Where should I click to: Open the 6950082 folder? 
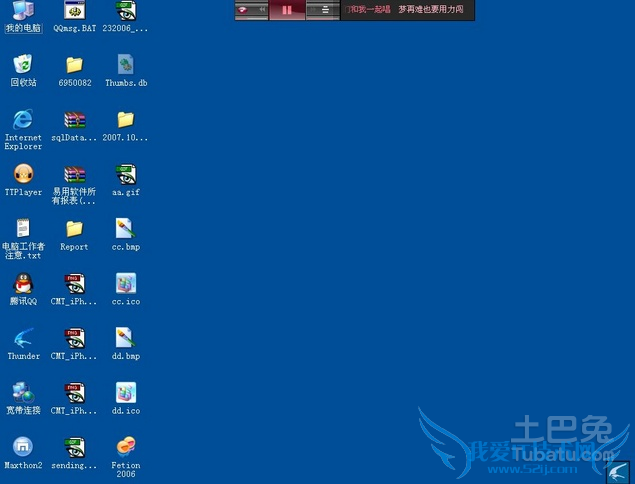coord(75,71)
